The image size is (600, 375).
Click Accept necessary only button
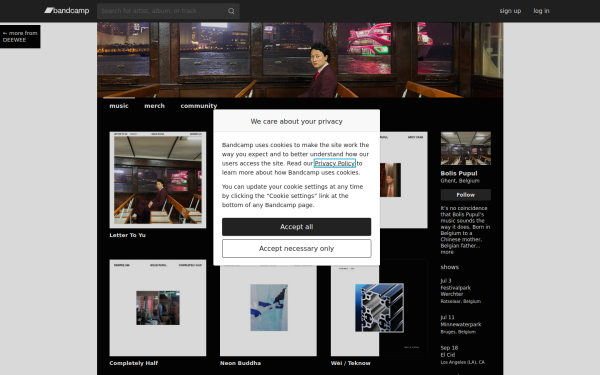click(x=297, y=249)
